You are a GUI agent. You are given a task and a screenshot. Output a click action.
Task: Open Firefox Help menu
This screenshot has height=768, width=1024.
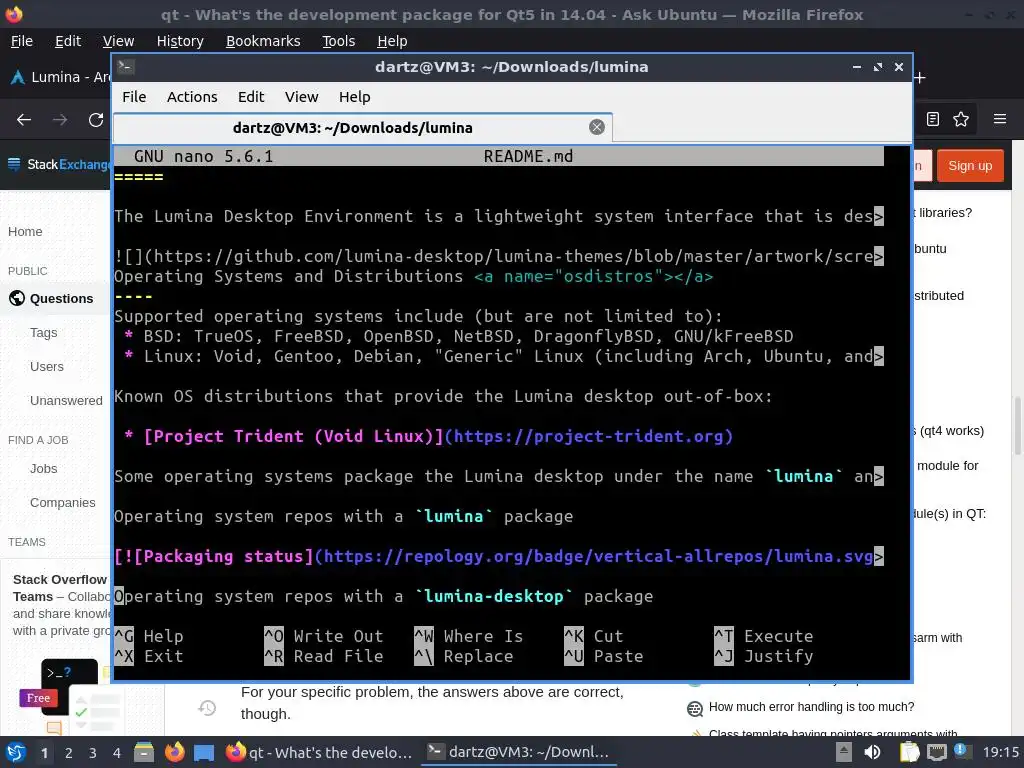(392, 41)
